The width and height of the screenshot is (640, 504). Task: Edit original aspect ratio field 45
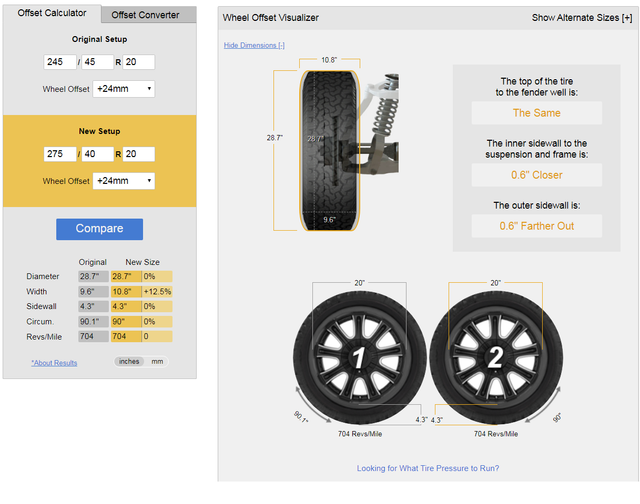point(98,62)
